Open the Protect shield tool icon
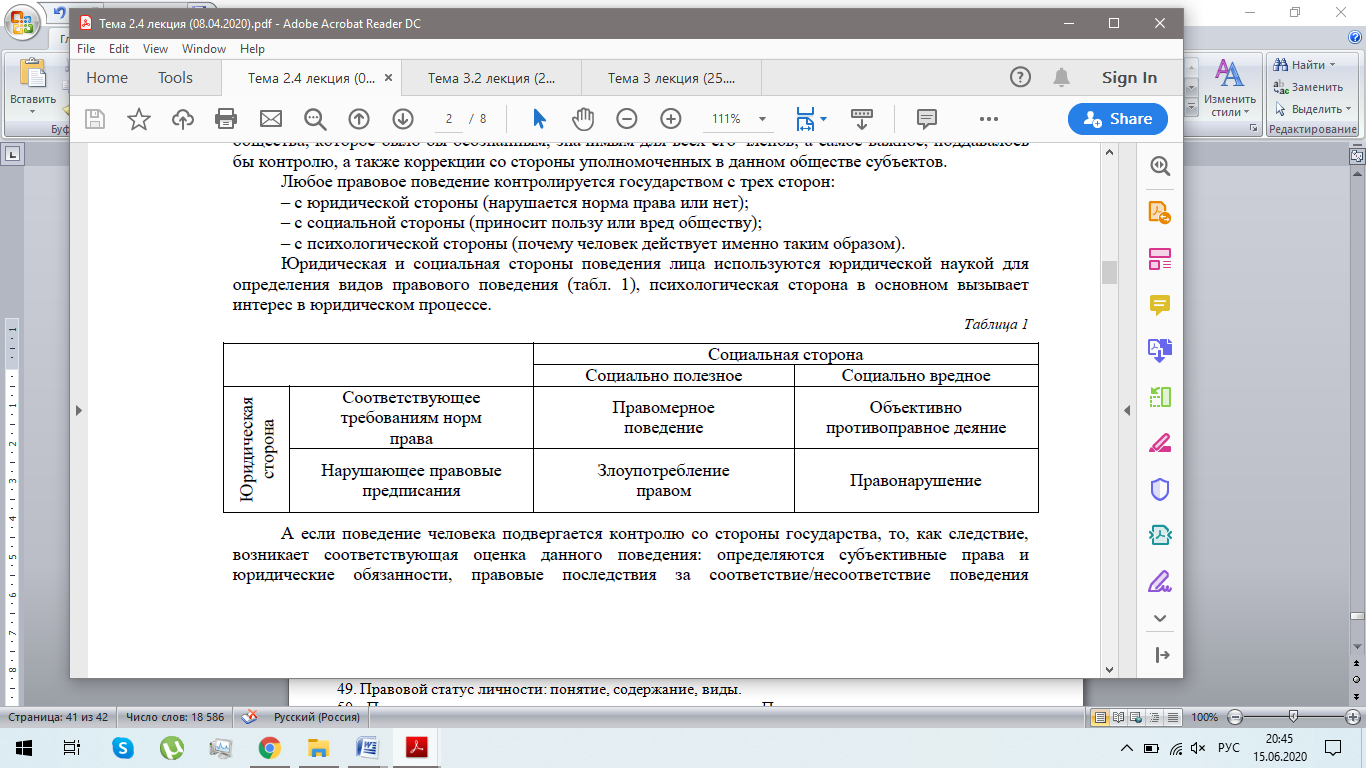Image resolution: width=1366 pixels, height=768 pixels. (x=1160, y=489)
